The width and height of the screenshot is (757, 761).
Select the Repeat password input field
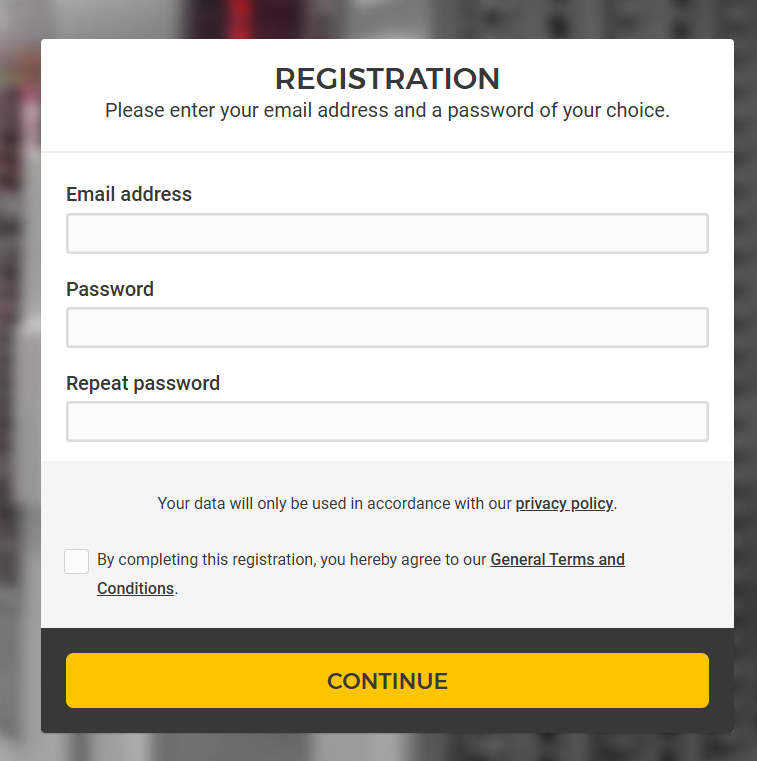[387, 422]
